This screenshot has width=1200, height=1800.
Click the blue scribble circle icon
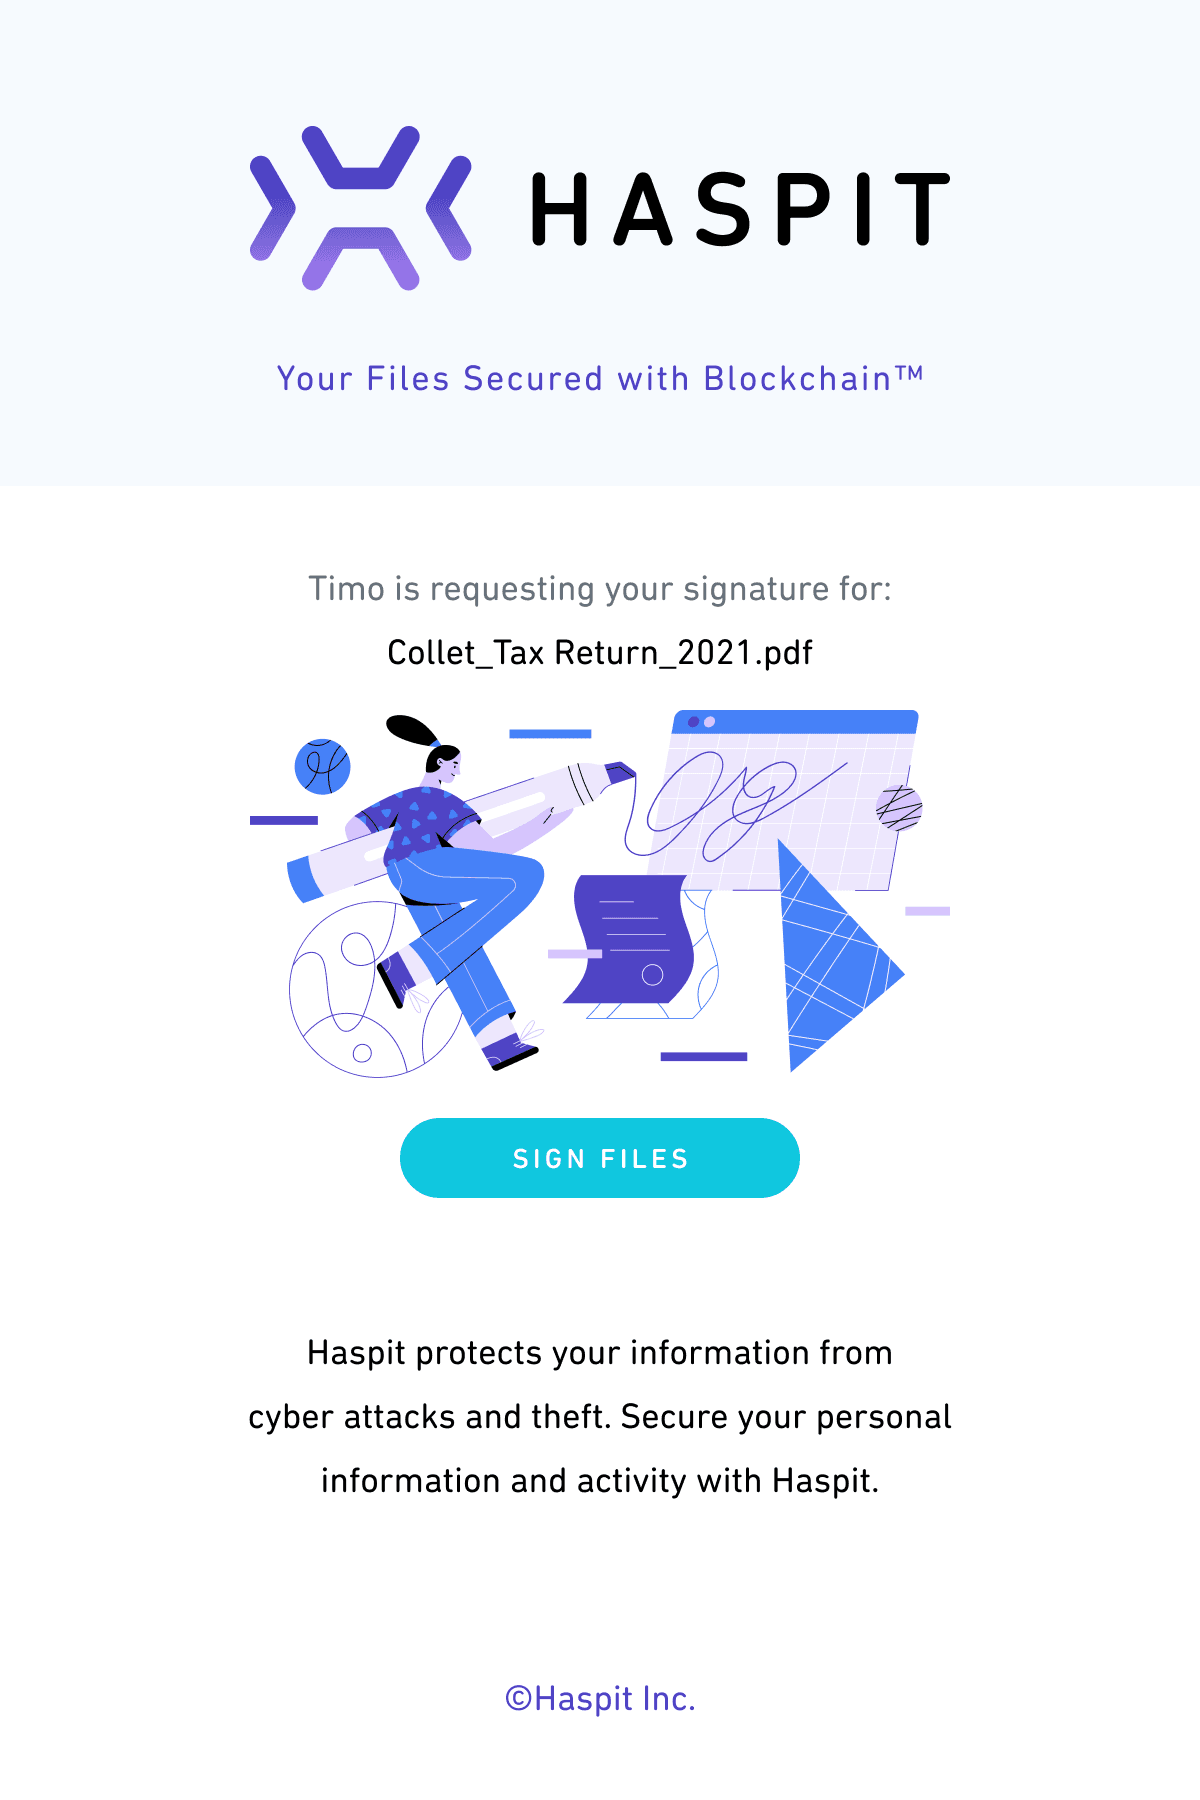(x=322, y=767)
